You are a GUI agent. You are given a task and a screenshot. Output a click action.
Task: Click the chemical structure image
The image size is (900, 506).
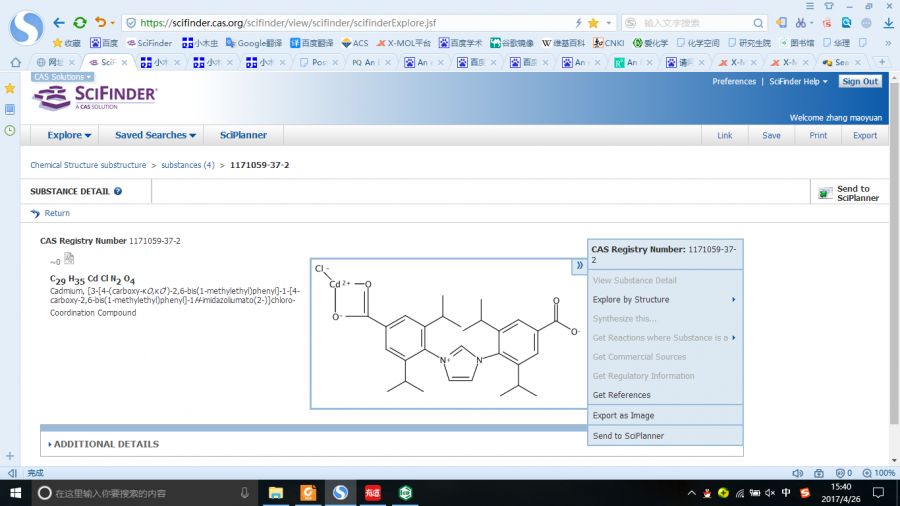point(449,333)
